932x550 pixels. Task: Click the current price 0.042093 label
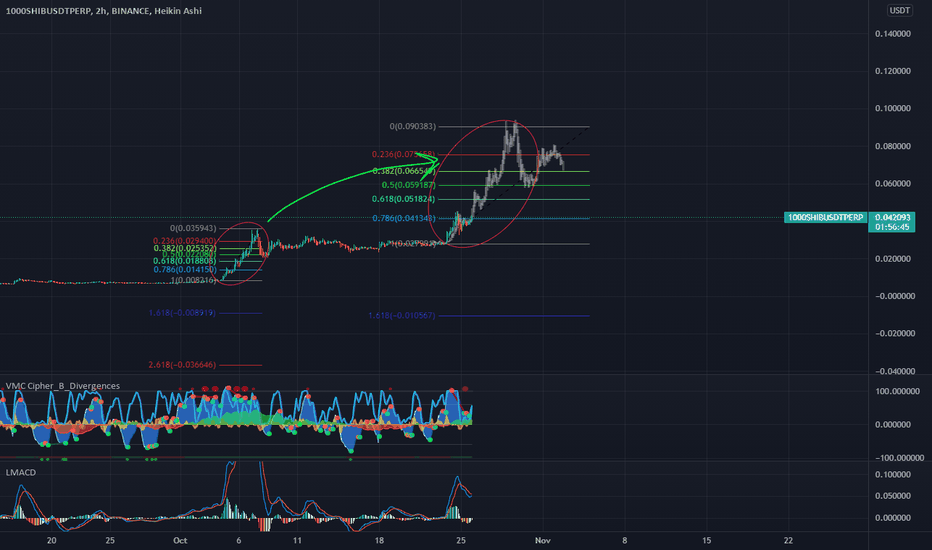[x=892, y=218]
